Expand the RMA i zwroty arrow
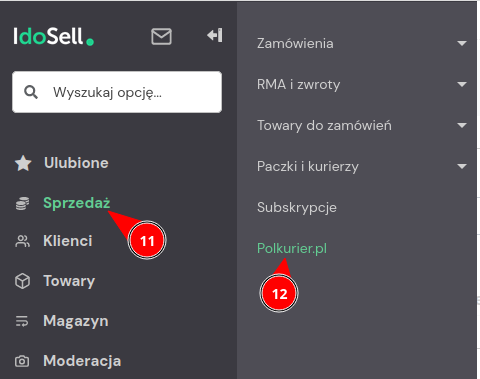Screen dimensions: 480x379 [462, 84]
